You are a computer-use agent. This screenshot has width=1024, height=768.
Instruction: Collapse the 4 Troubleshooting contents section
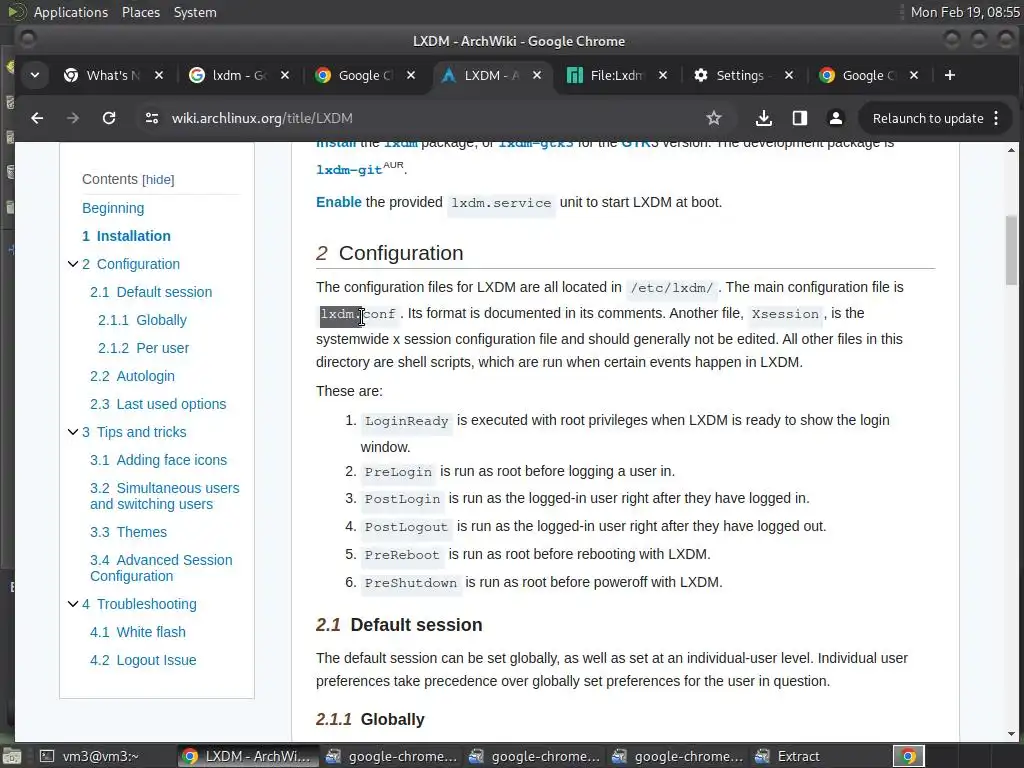(73, 603)
